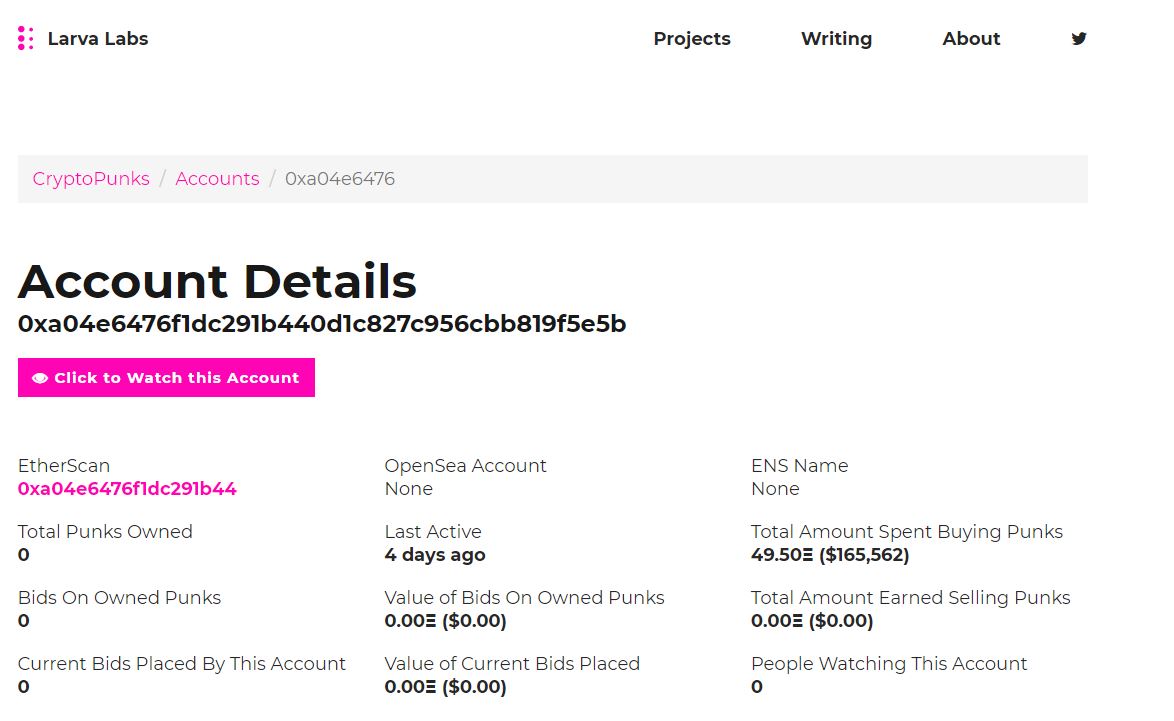The height and width of the screenshot is (721, 1174).
Task: Open the Accounts breadcrumb link
Action: pyautogui.click(x=217, y=179)
